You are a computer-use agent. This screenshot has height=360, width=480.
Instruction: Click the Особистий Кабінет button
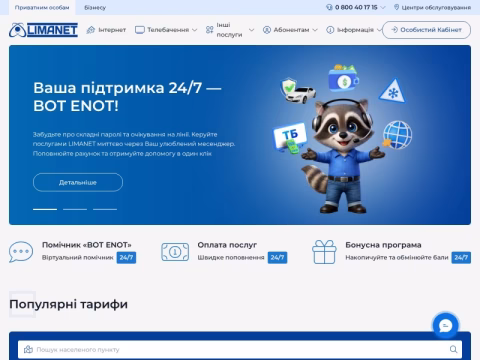click(426, 30)
